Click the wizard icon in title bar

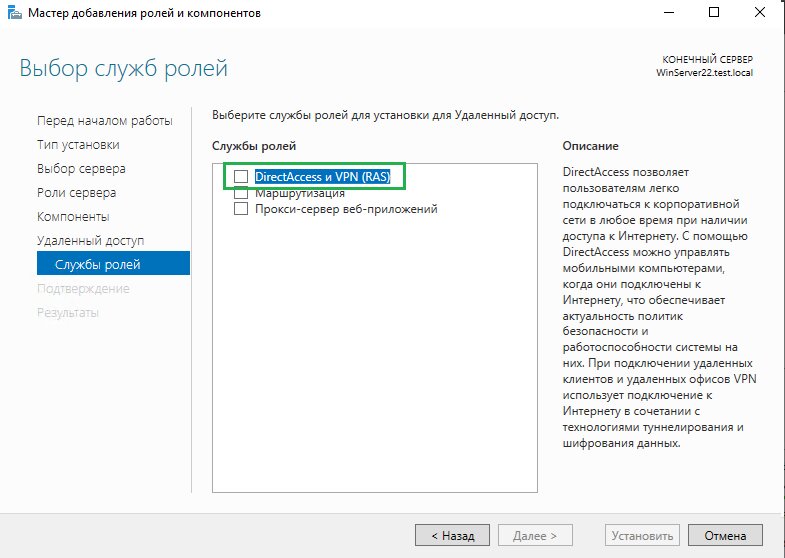coord(15,12)
